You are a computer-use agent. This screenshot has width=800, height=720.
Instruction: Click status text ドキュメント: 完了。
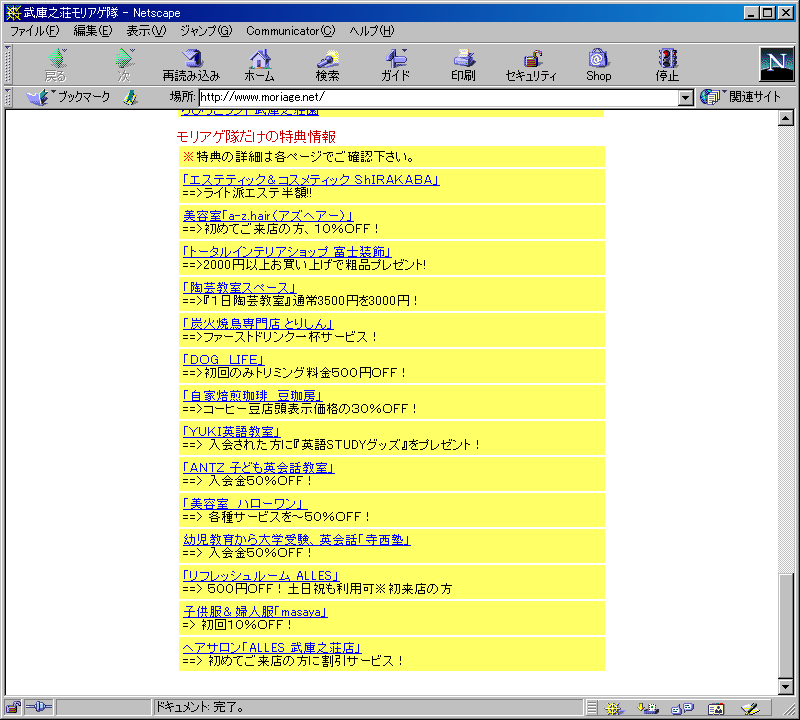click(x=200, y=707)
